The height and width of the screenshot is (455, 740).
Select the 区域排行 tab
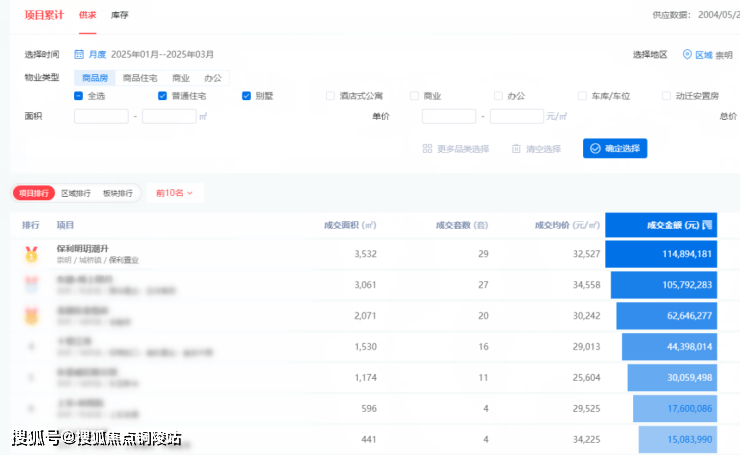point(76,192)
